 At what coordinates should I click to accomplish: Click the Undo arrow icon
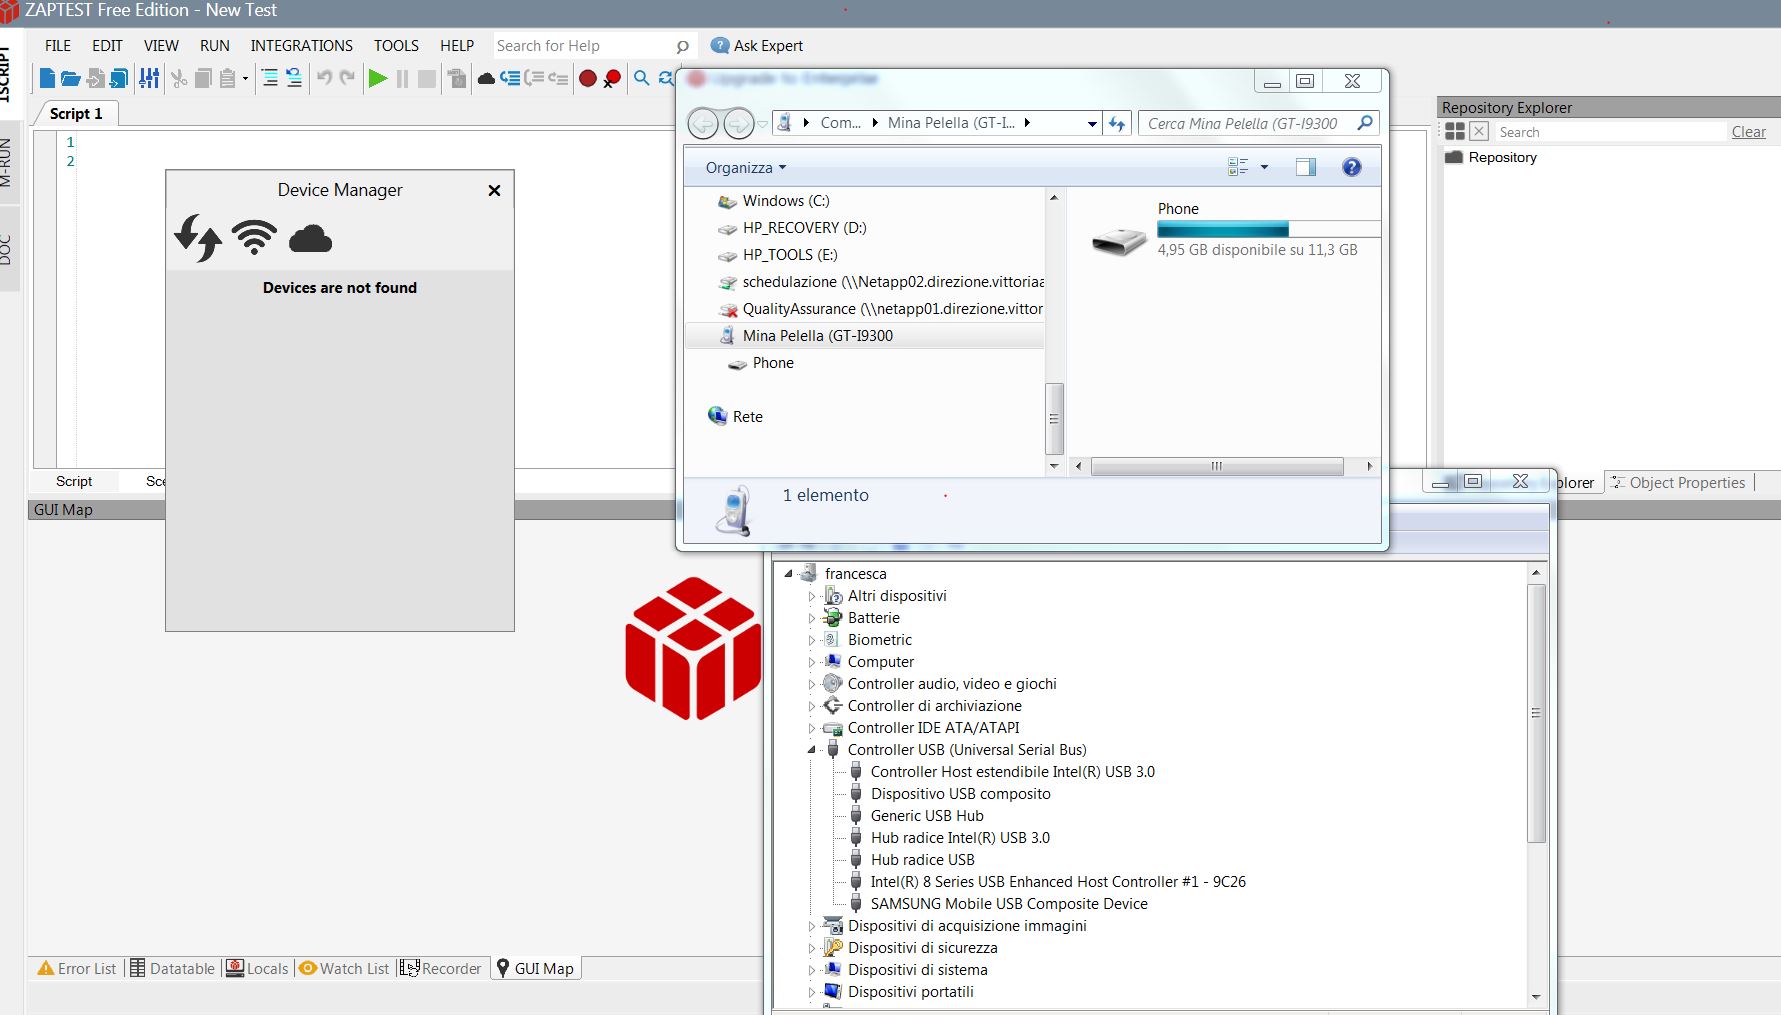pos(324,78)
